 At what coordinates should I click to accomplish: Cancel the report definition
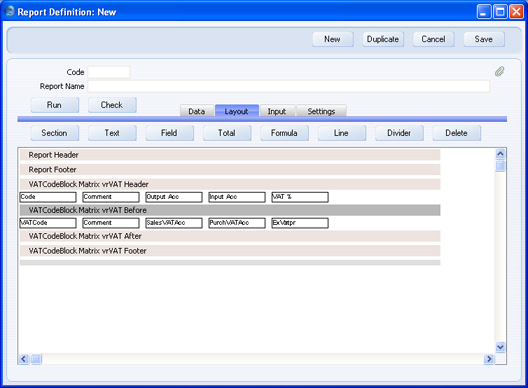(x=434, y=39)
